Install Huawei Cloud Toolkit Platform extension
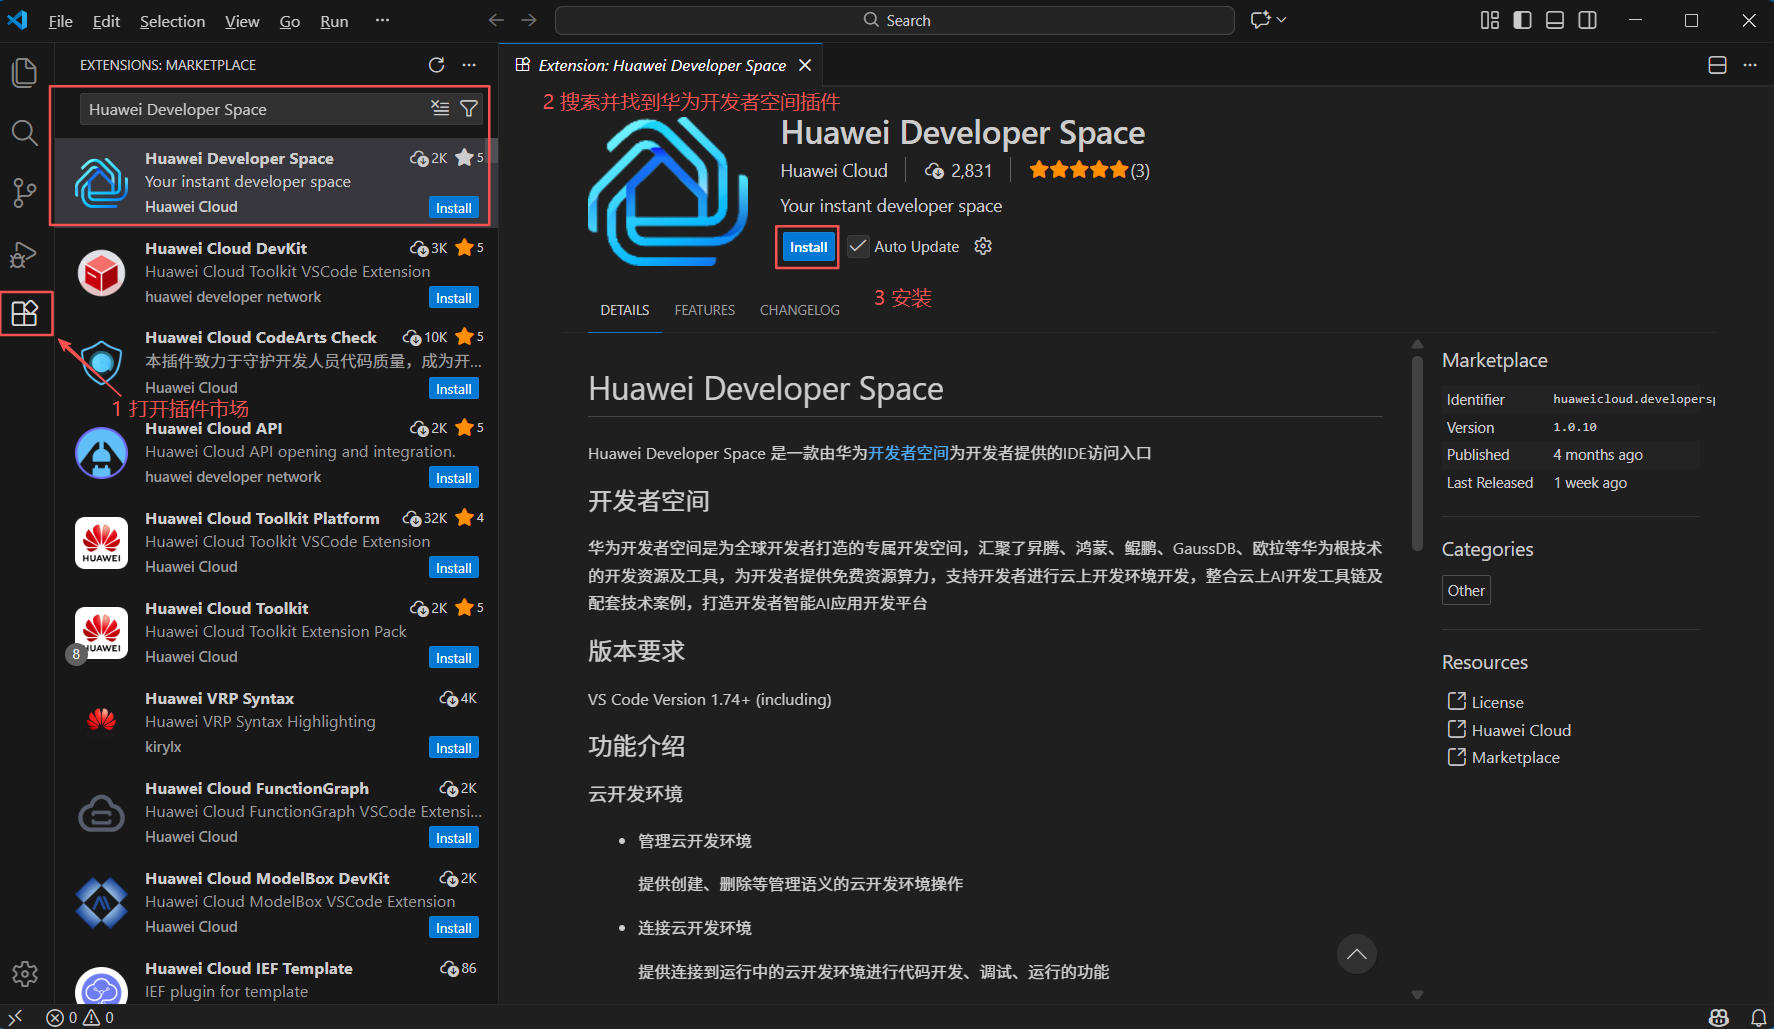Viewport: 1774px width, 1029px height. (454, 568)
